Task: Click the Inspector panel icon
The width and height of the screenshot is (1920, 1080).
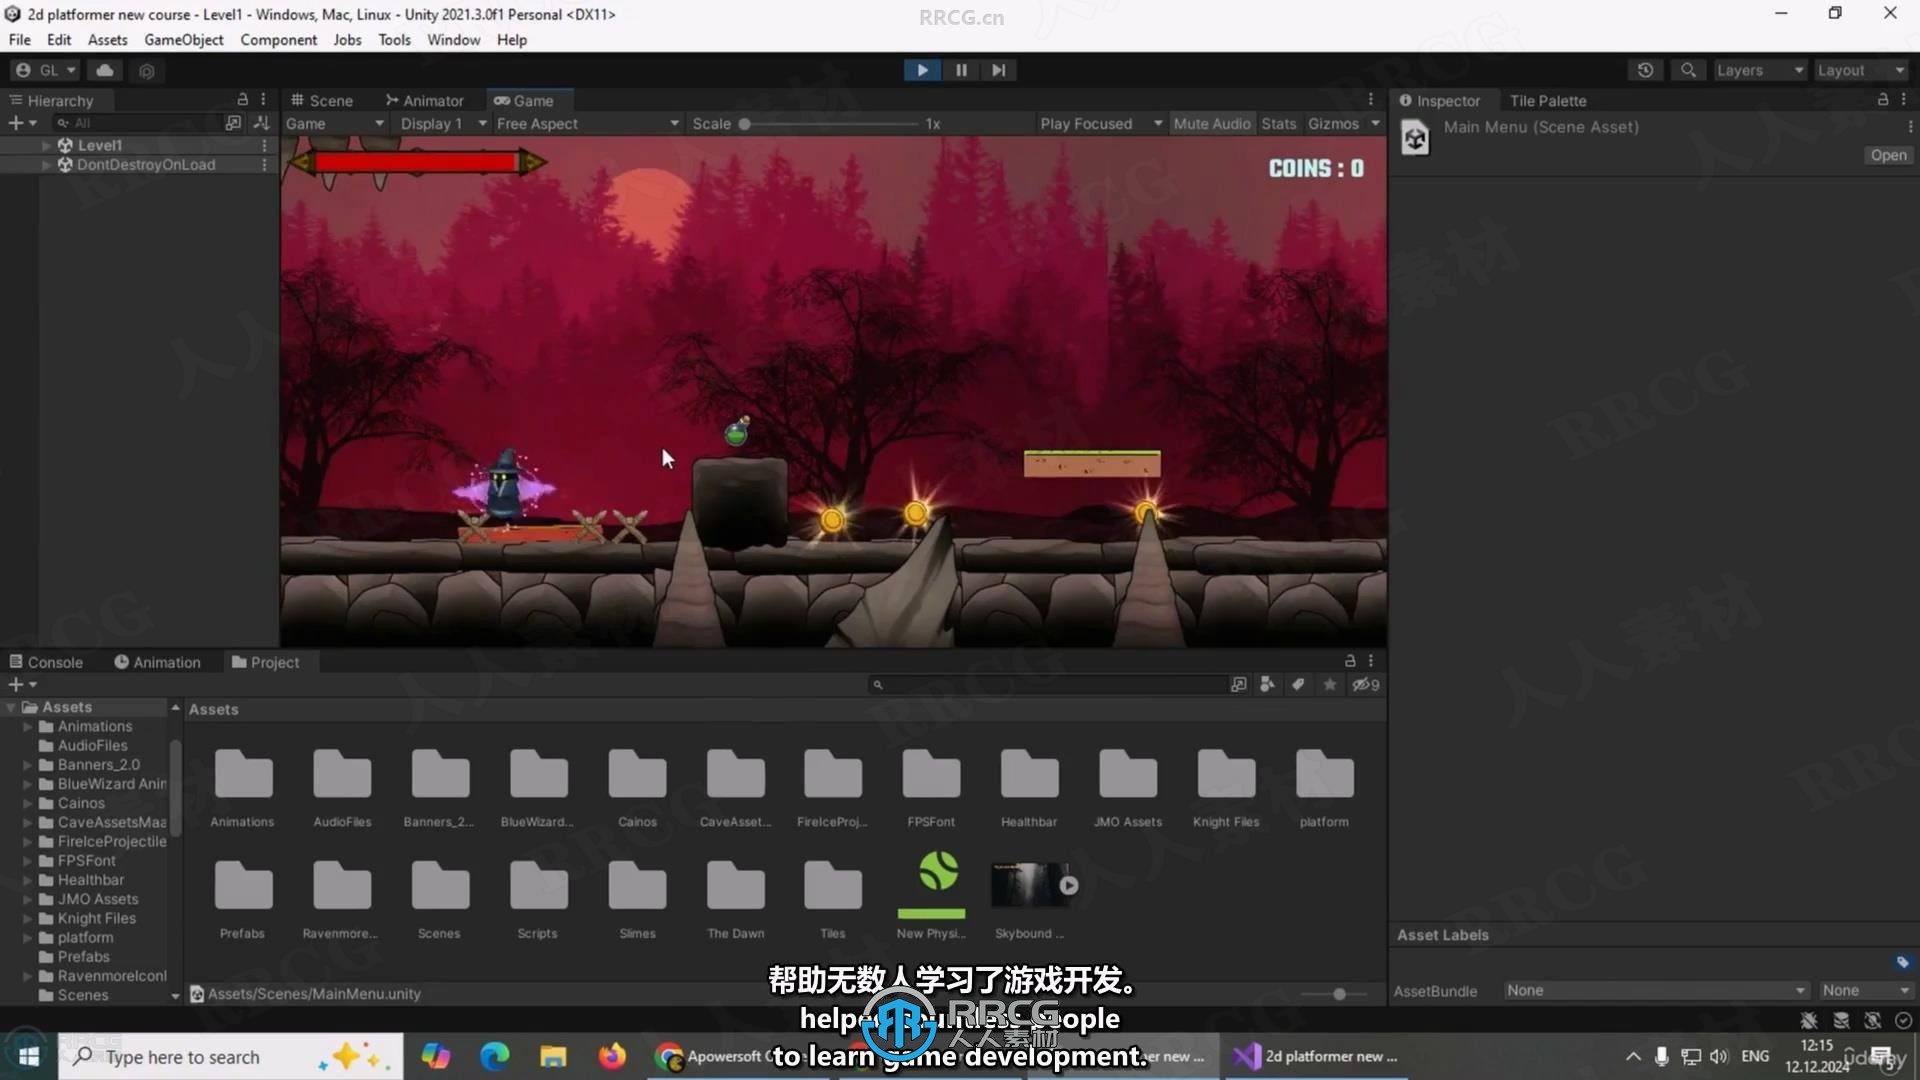Action: pyautogui.click(x=1407, y=100)
